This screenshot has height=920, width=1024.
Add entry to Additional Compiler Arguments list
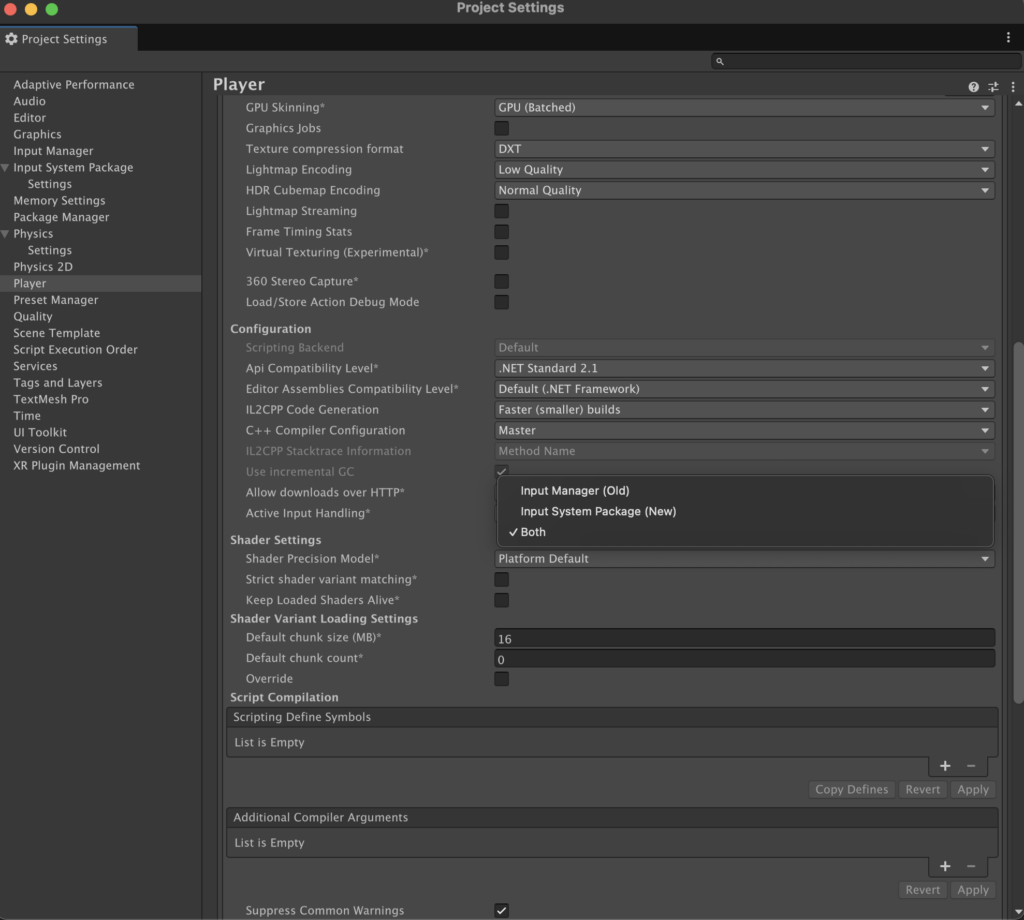[x=945, y=866]
